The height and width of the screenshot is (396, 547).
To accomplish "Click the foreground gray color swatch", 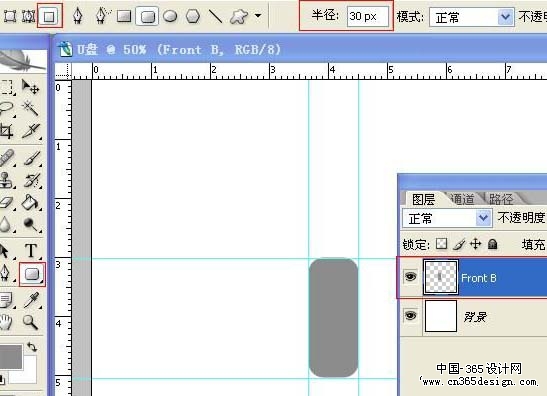I will click(x=11, y=357).
